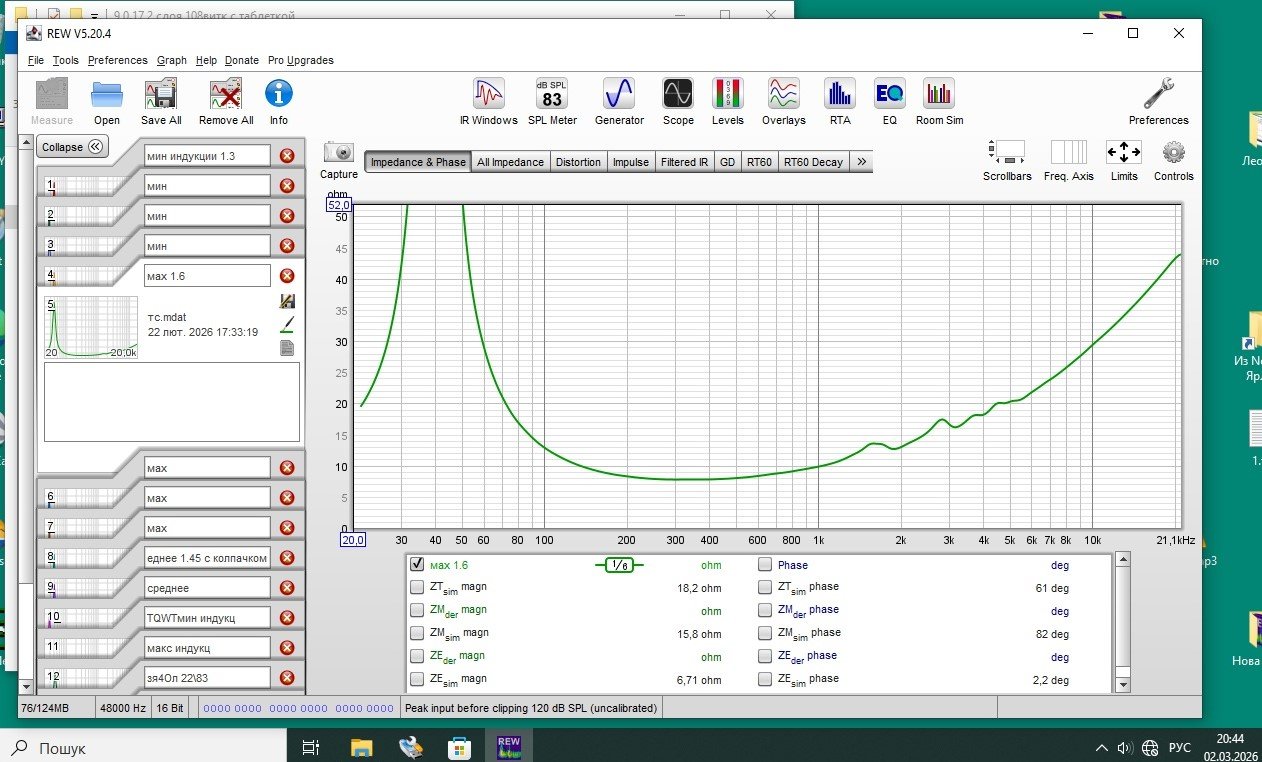Uncheck the мах 1.6 trace checkbox

418,565
